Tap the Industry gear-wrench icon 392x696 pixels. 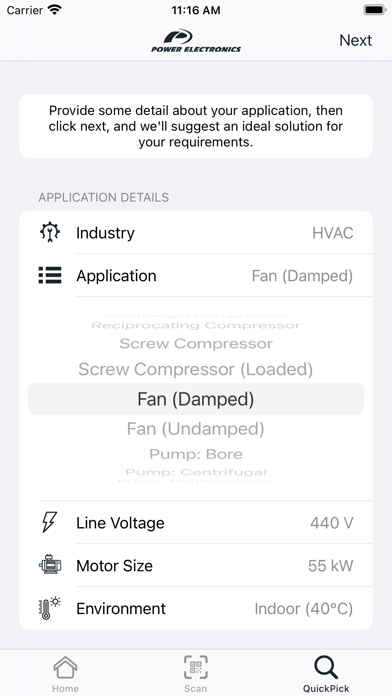pyautogui.click(x=50, y=233)
